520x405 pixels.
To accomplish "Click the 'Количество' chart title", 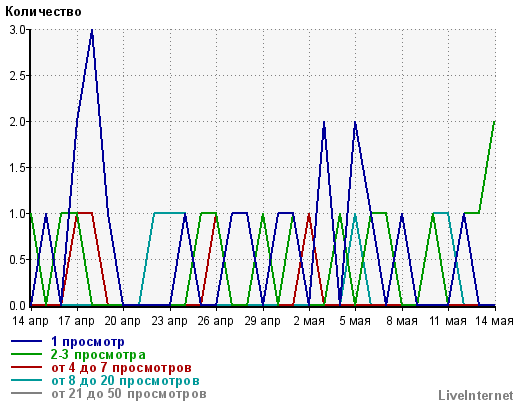I will coord(43,12).
